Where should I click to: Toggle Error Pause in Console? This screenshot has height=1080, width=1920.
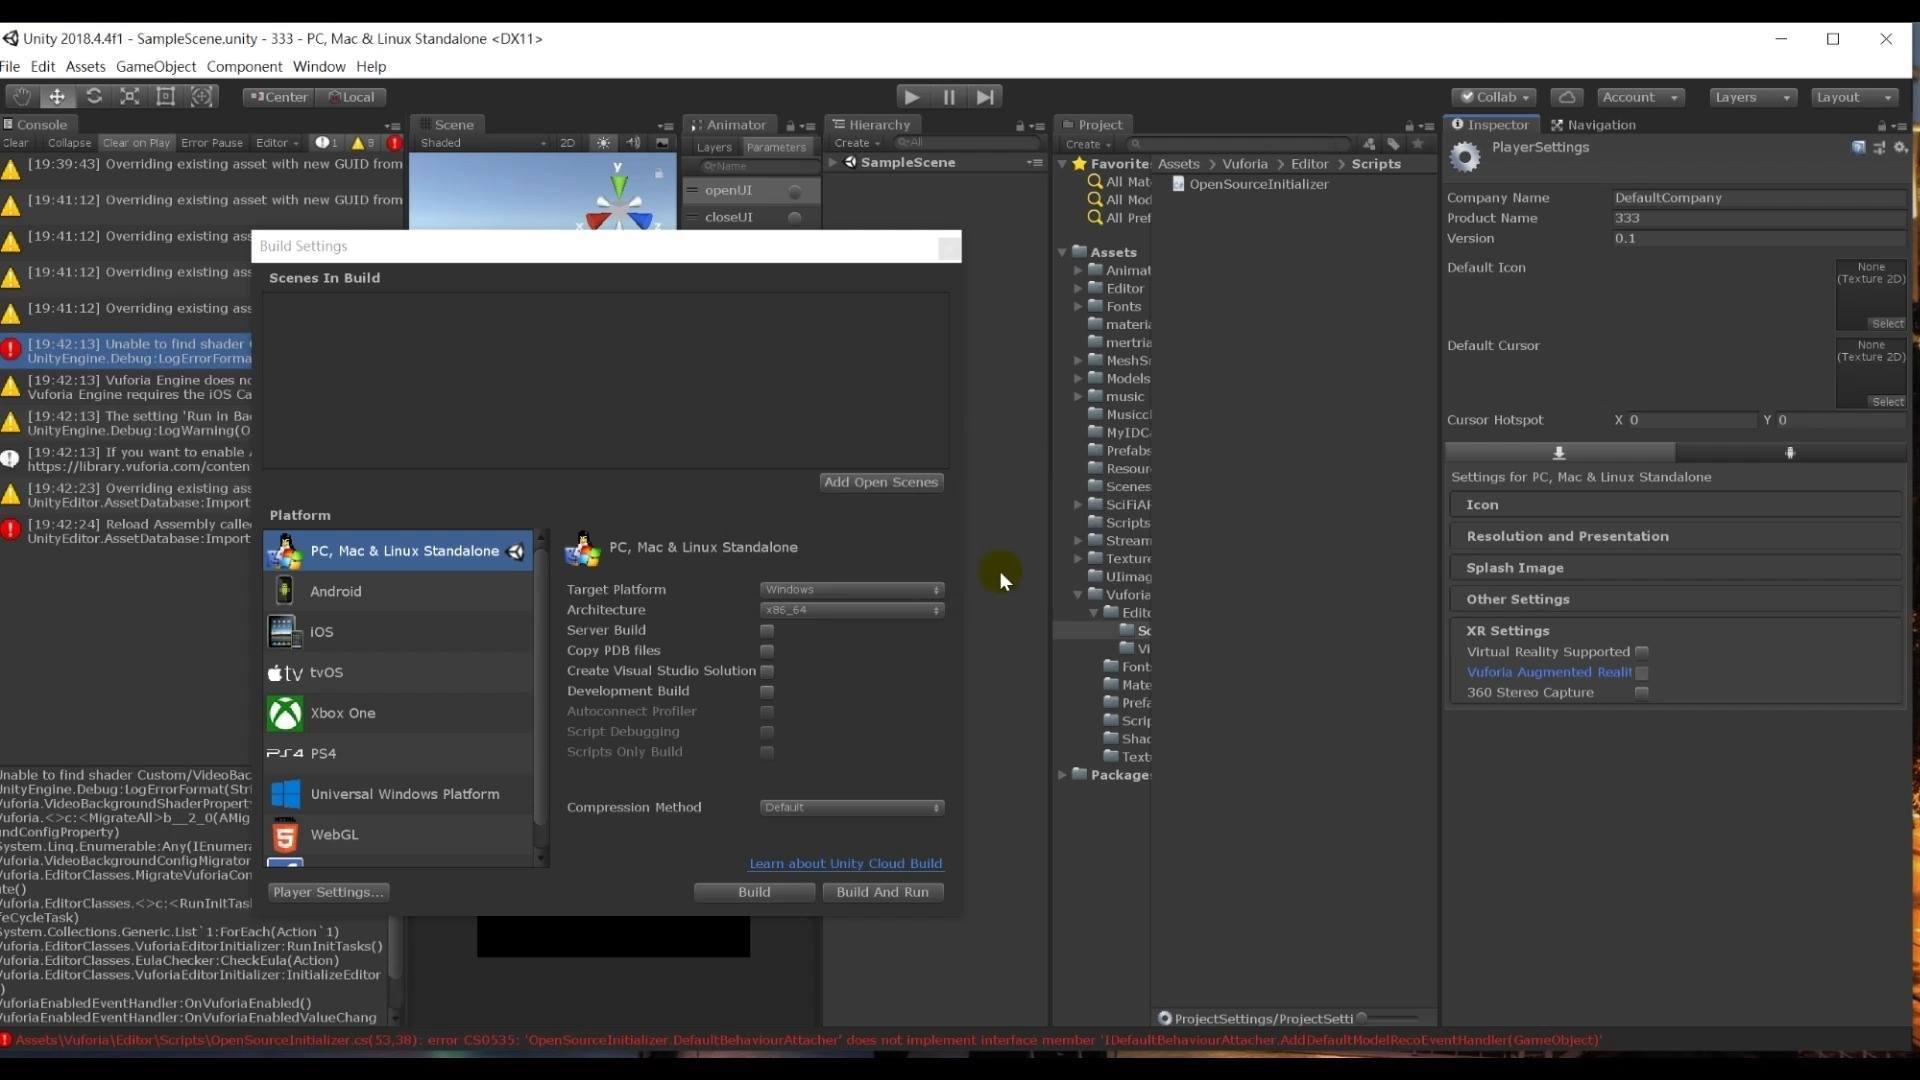[212, 143]
